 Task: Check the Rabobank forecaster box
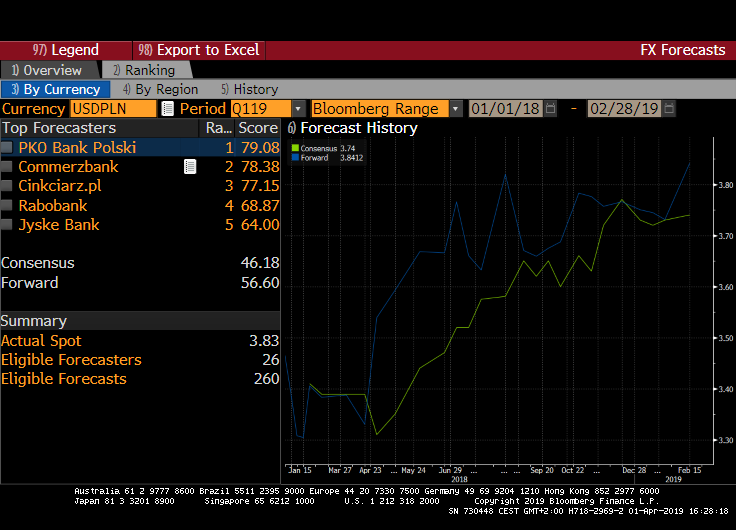click(x=8, y=206)
